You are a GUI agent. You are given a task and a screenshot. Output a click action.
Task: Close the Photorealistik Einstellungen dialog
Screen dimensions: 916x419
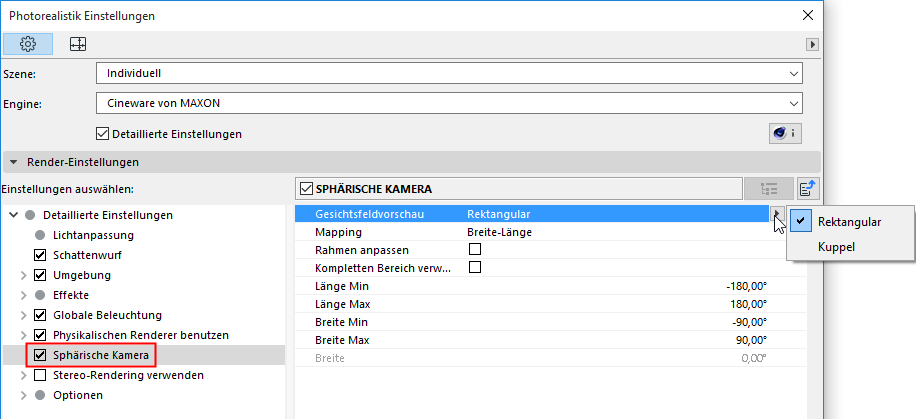pyautogui.click(x=808, y=15)
